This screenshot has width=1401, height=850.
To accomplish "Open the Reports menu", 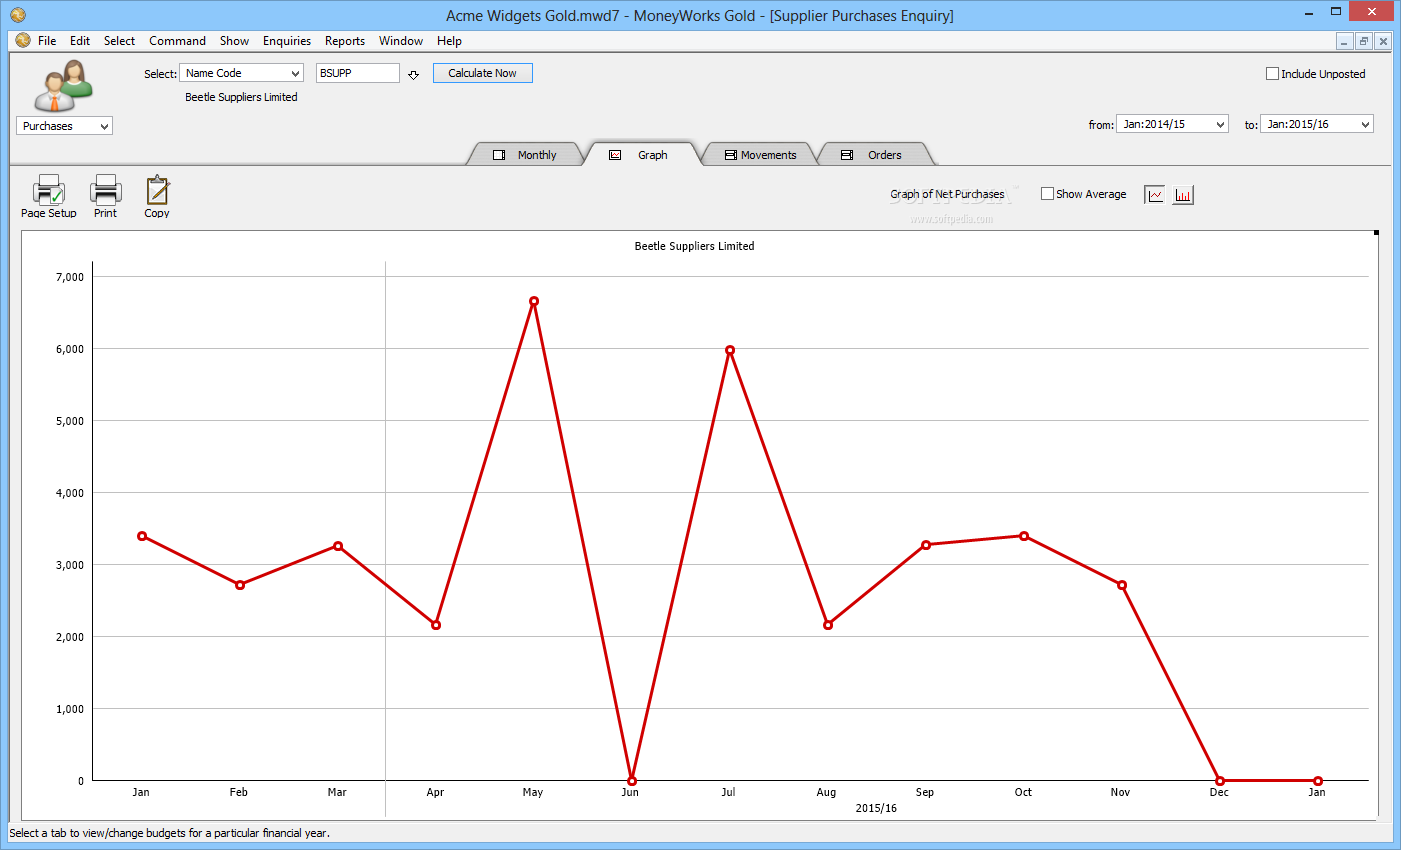I will pyautogui.click(x=345, y=41).
